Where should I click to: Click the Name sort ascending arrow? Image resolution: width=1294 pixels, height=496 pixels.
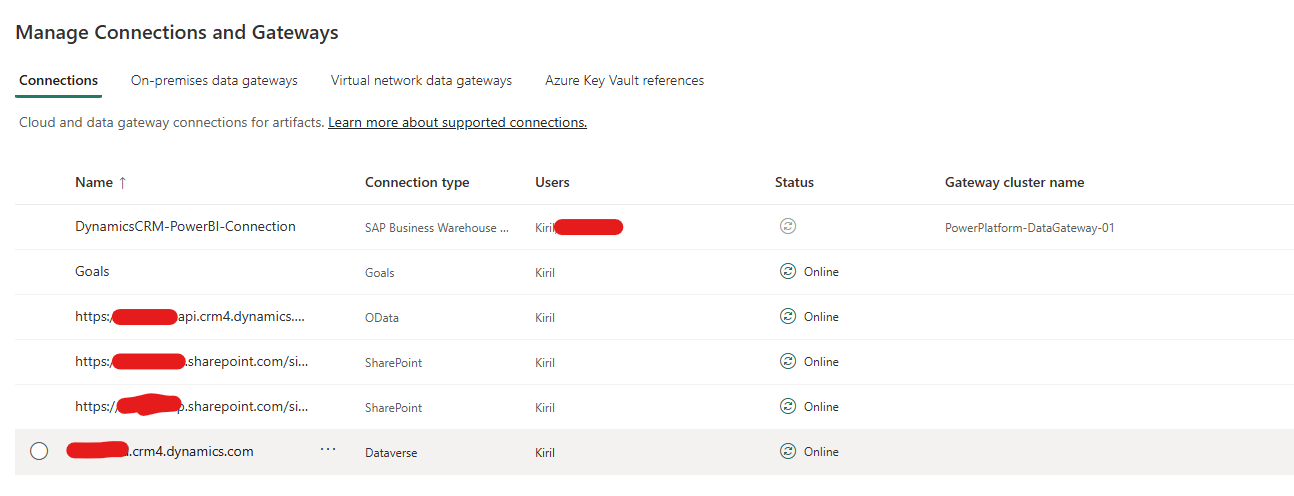[122, 183]
